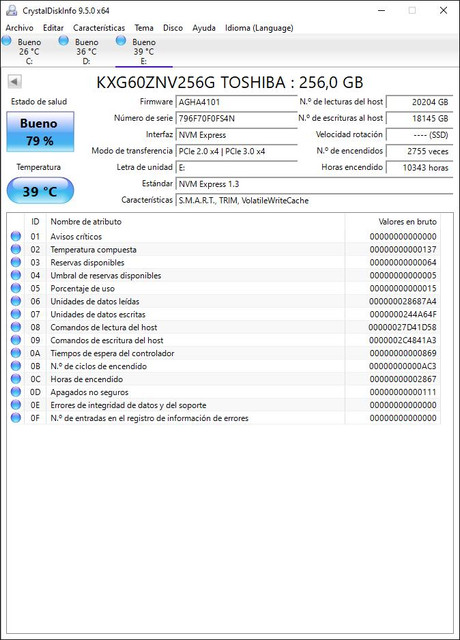Click status orb for Errores de integridad de datos
Screen dimensions: 460x640
16,405
